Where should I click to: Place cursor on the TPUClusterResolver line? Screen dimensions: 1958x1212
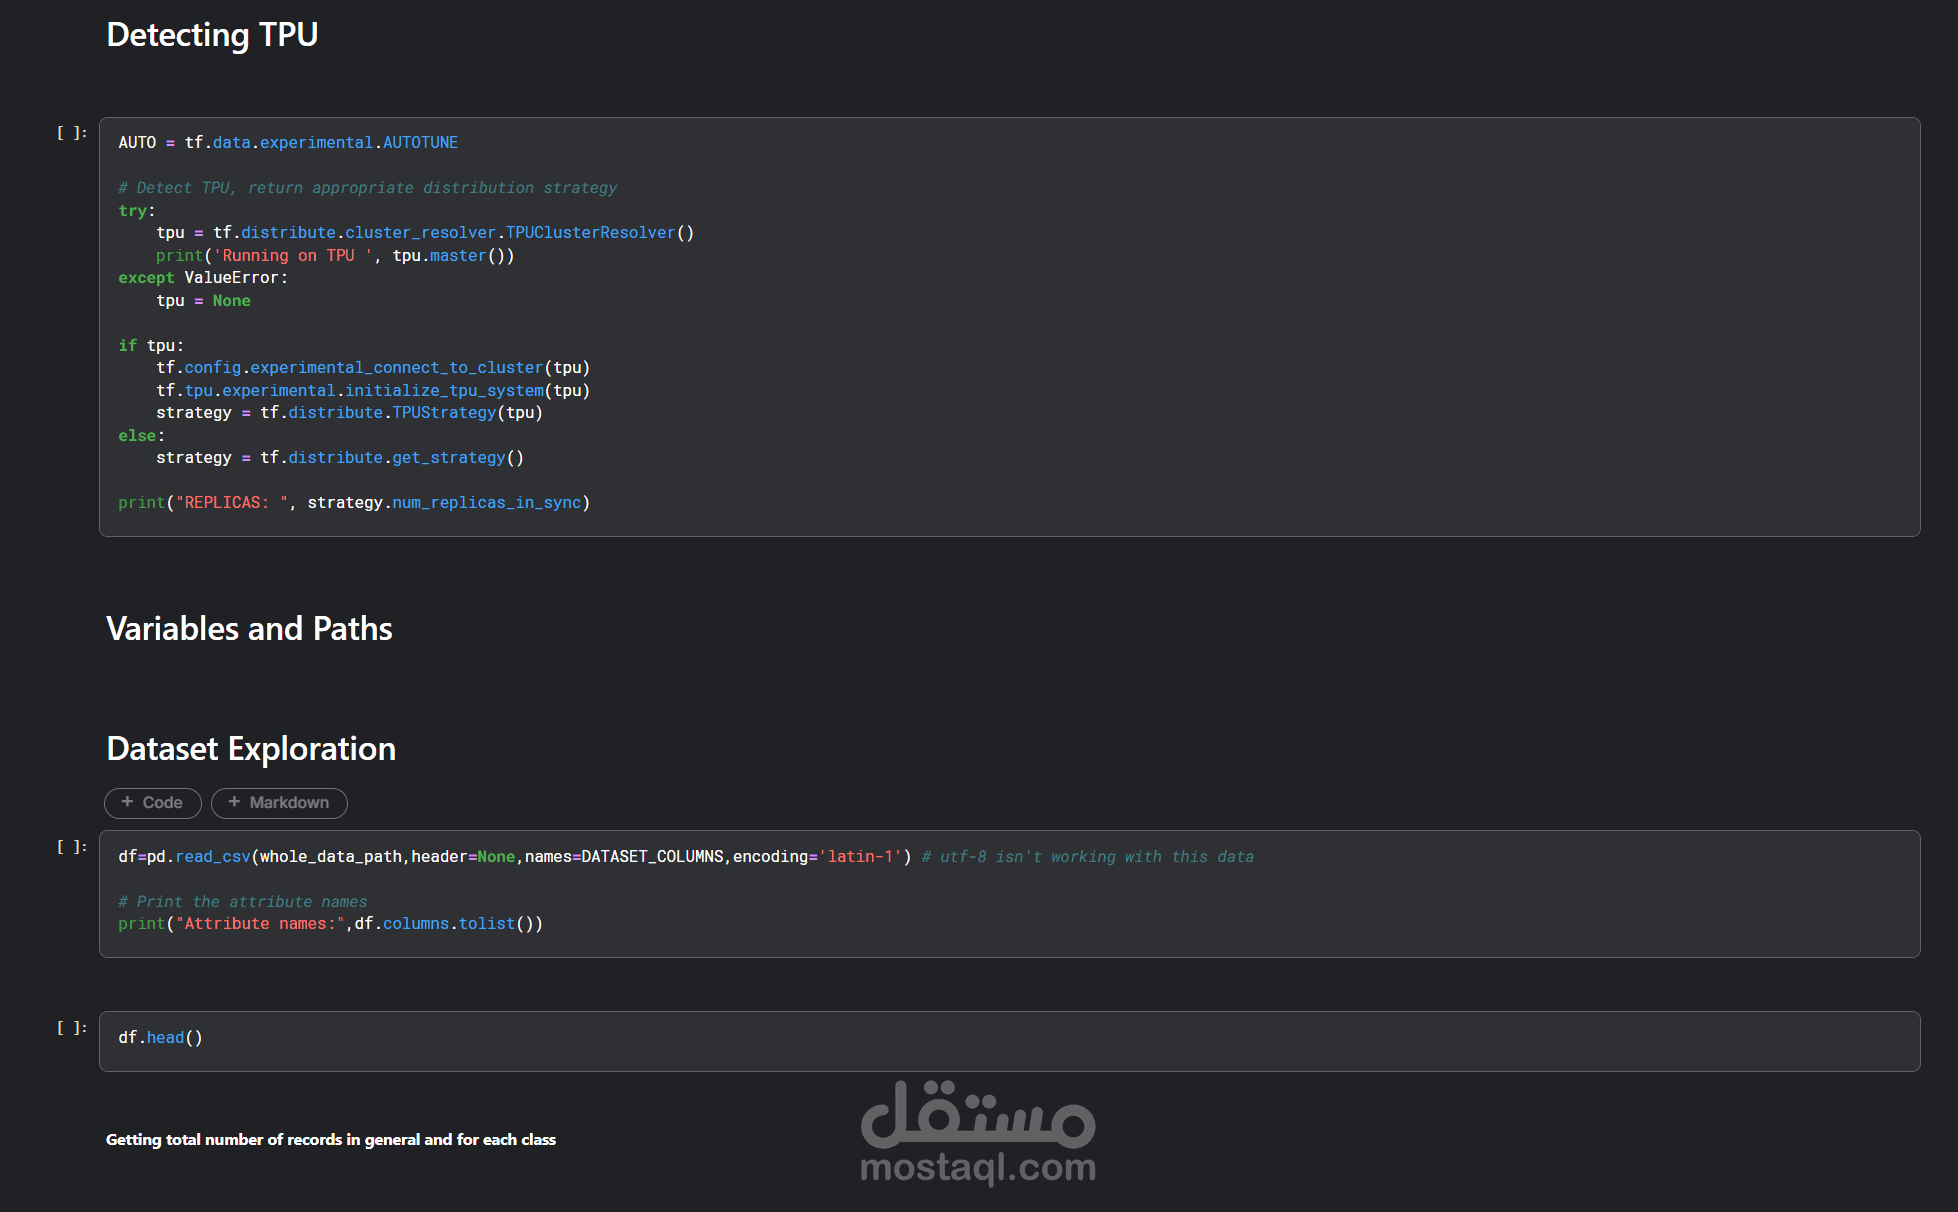point(424,233)
